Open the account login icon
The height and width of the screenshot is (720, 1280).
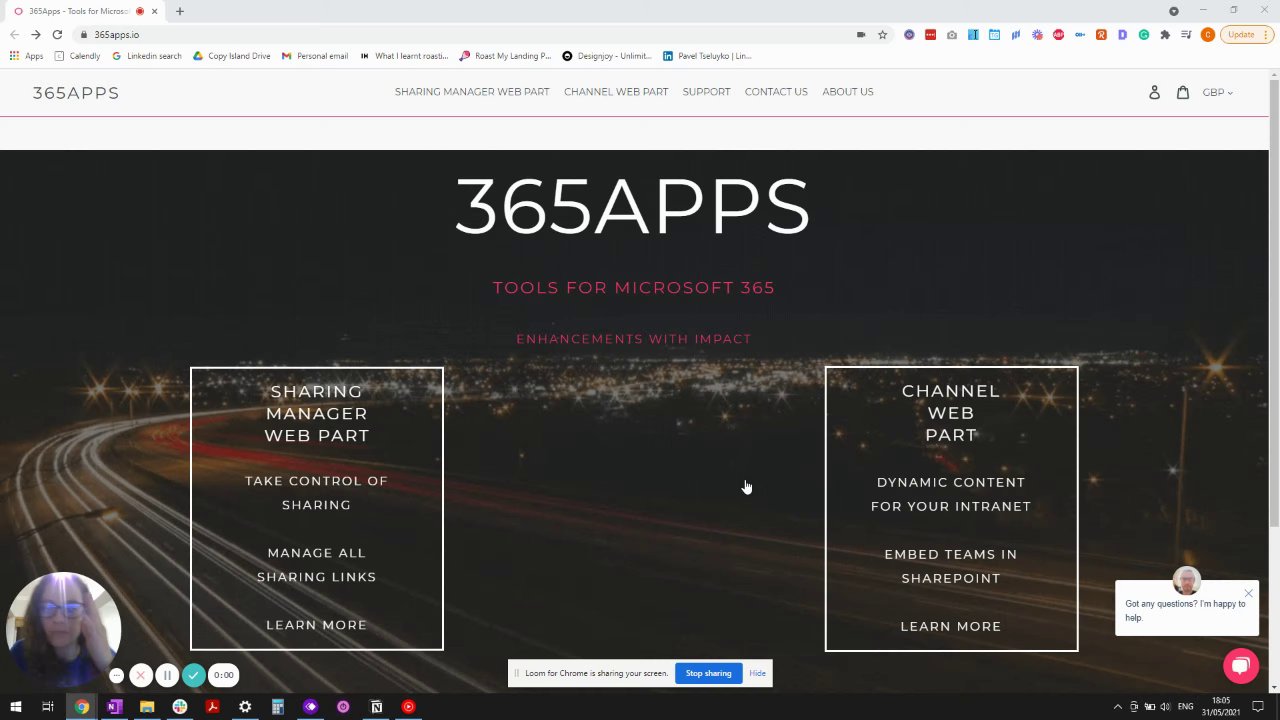coord(1154,92)
